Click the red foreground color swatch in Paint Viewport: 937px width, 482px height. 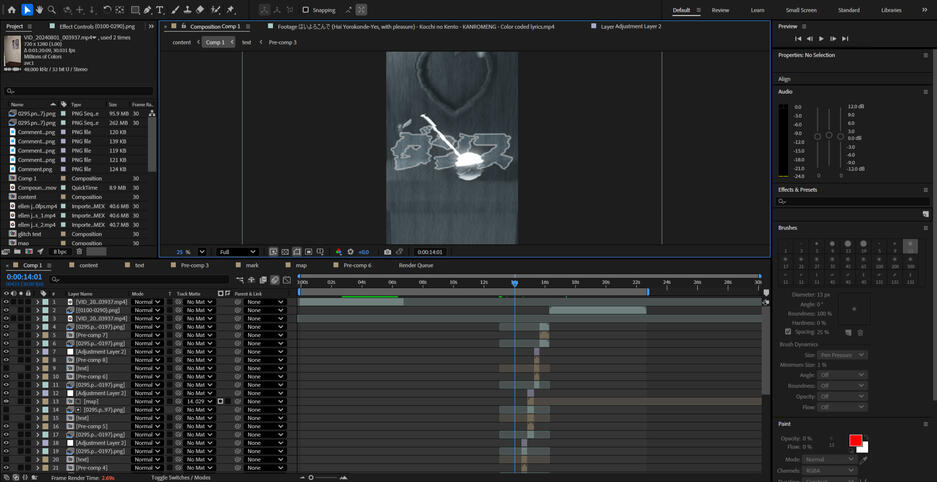[x=855, y=440]
